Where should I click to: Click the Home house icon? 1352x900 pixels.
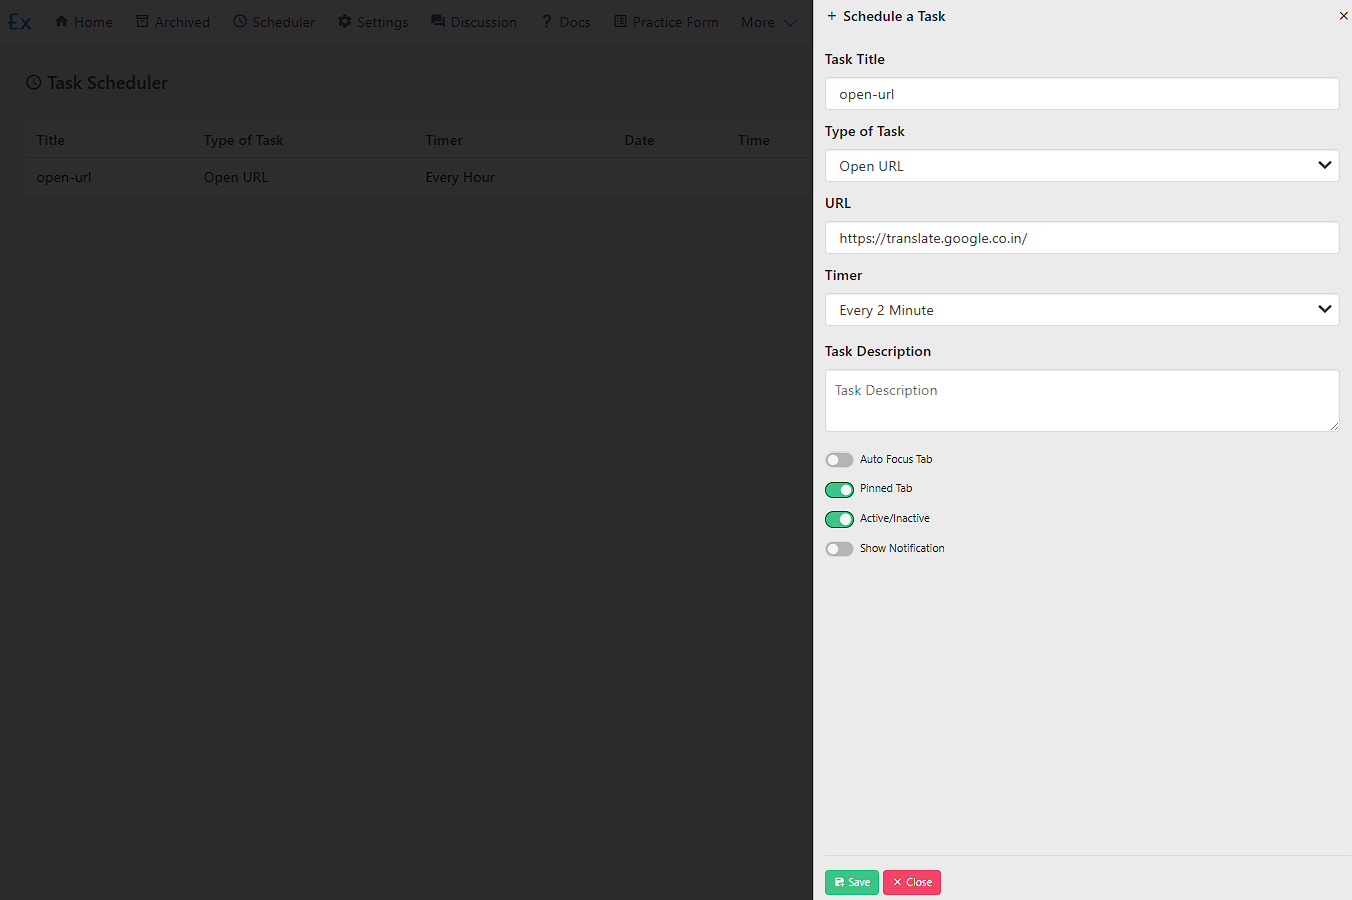[x=61, y=21]
